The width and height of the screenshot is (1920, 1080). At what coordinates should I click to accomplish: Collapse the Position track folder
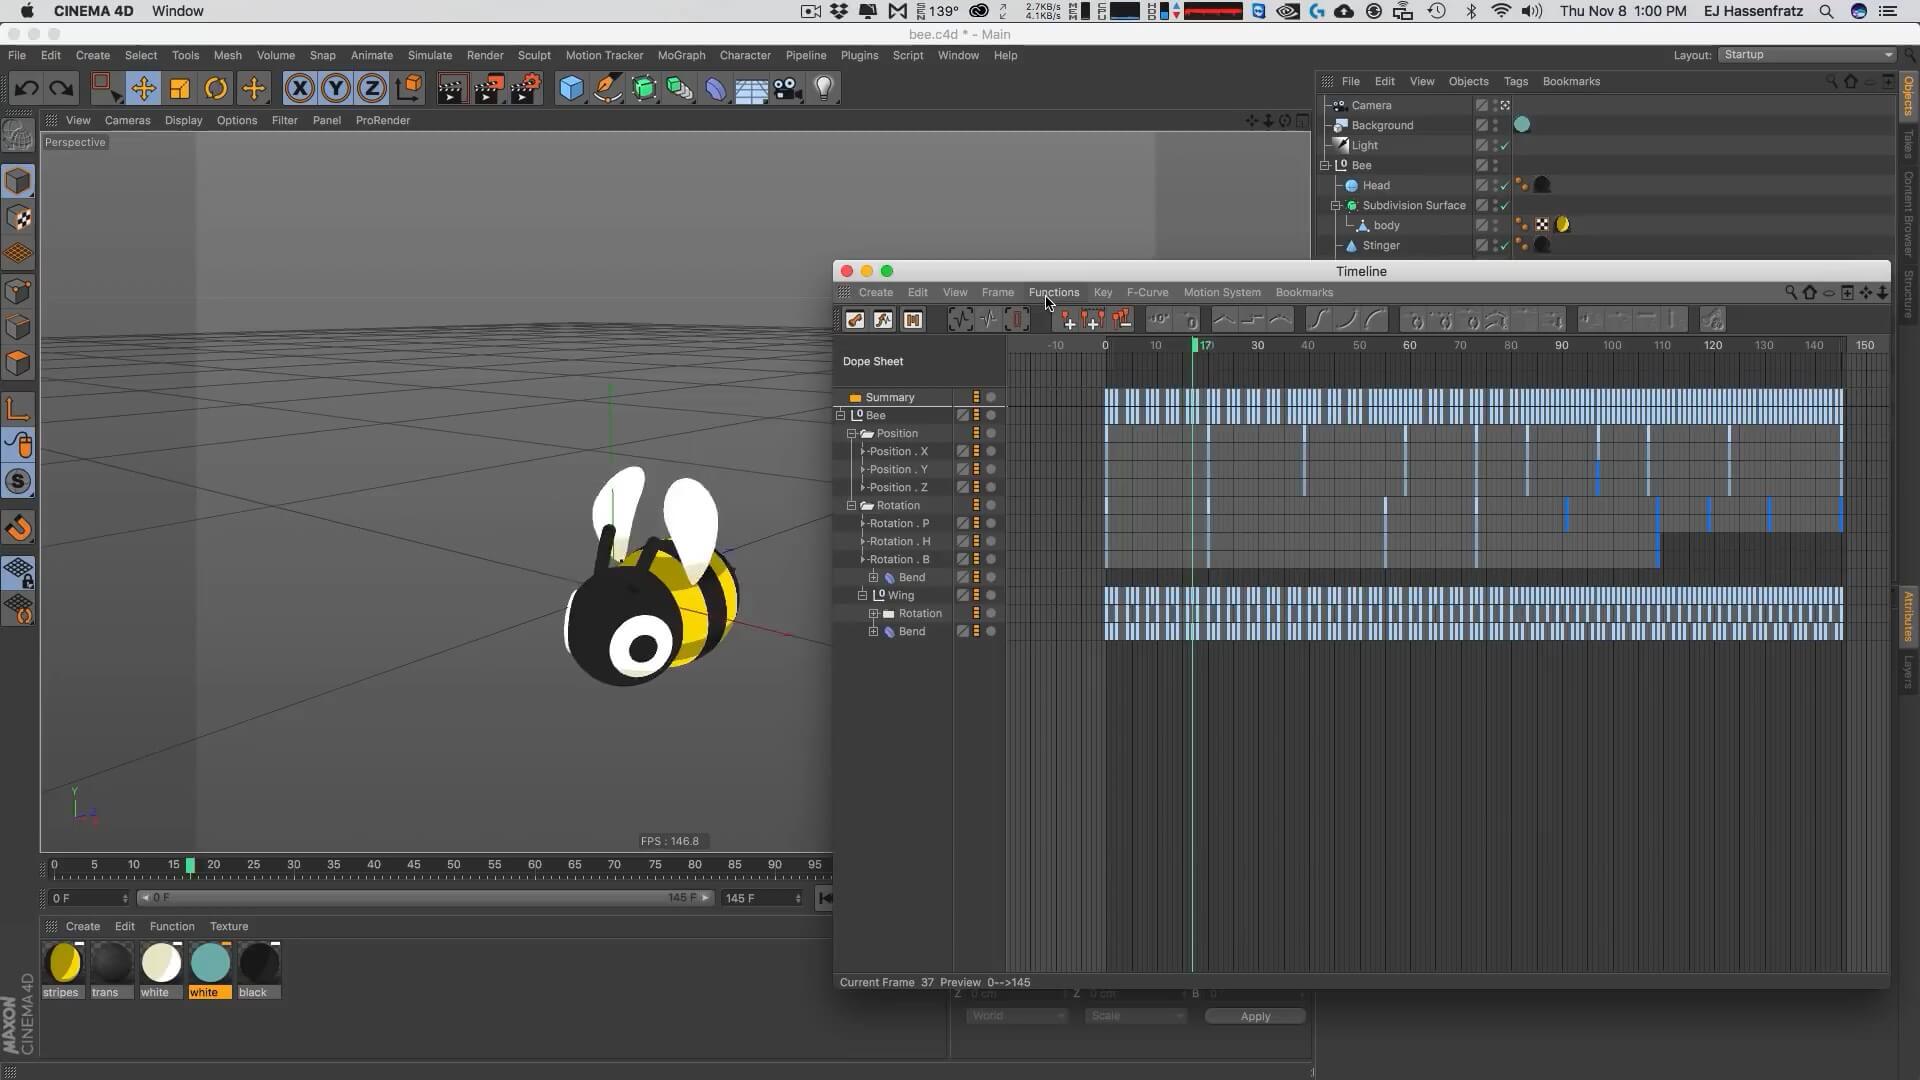852,434
